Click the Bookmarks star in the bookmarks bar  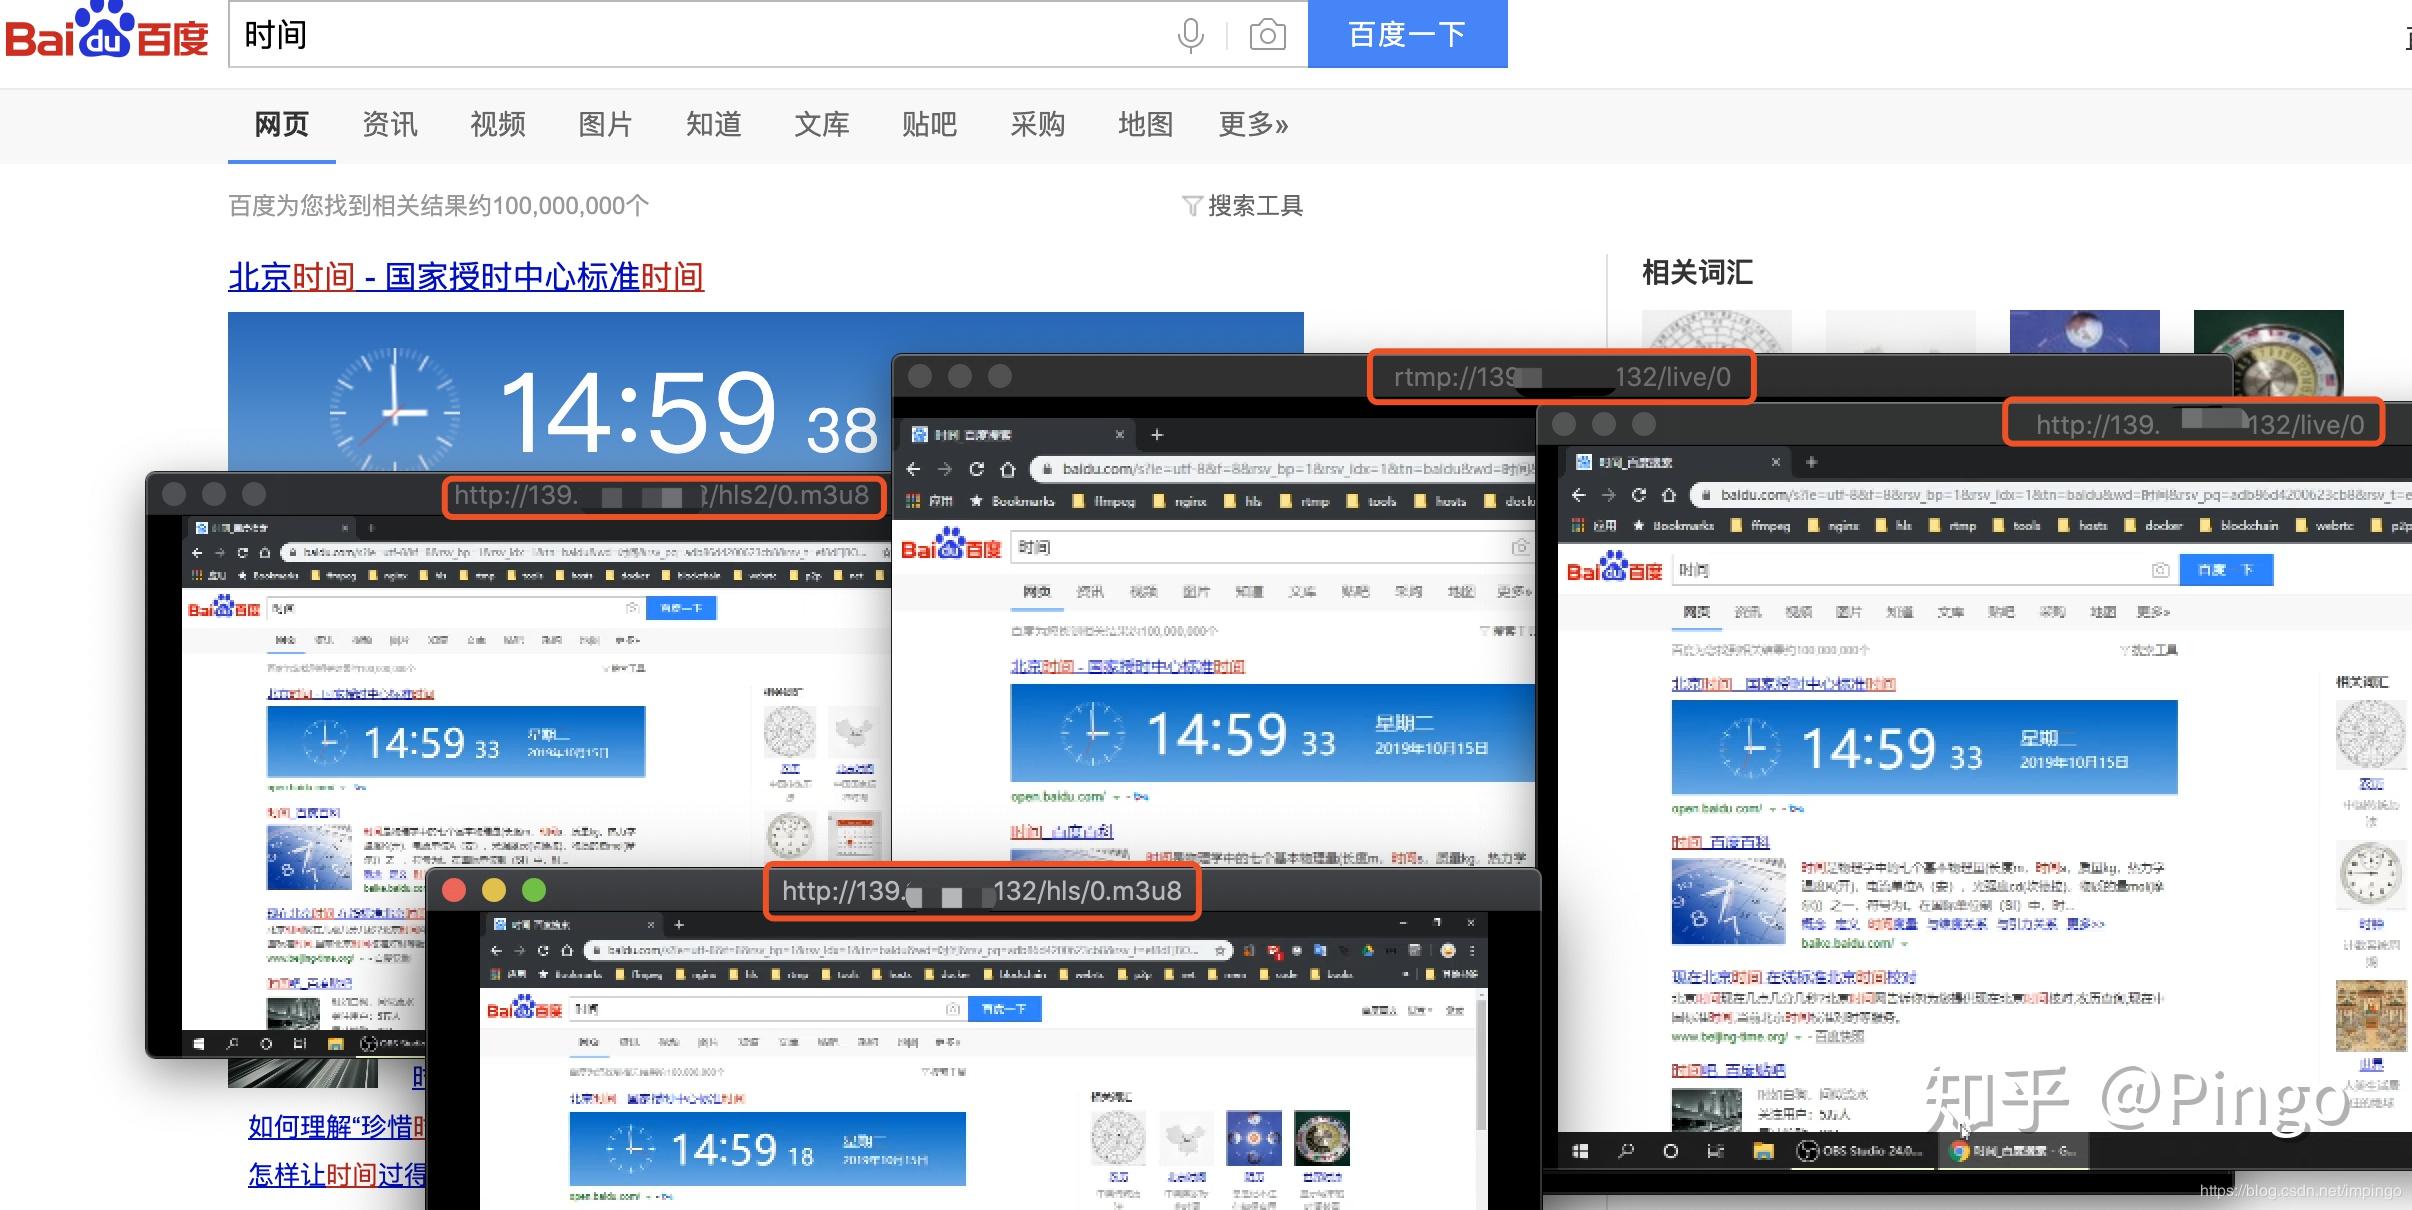click(1638, 525)
